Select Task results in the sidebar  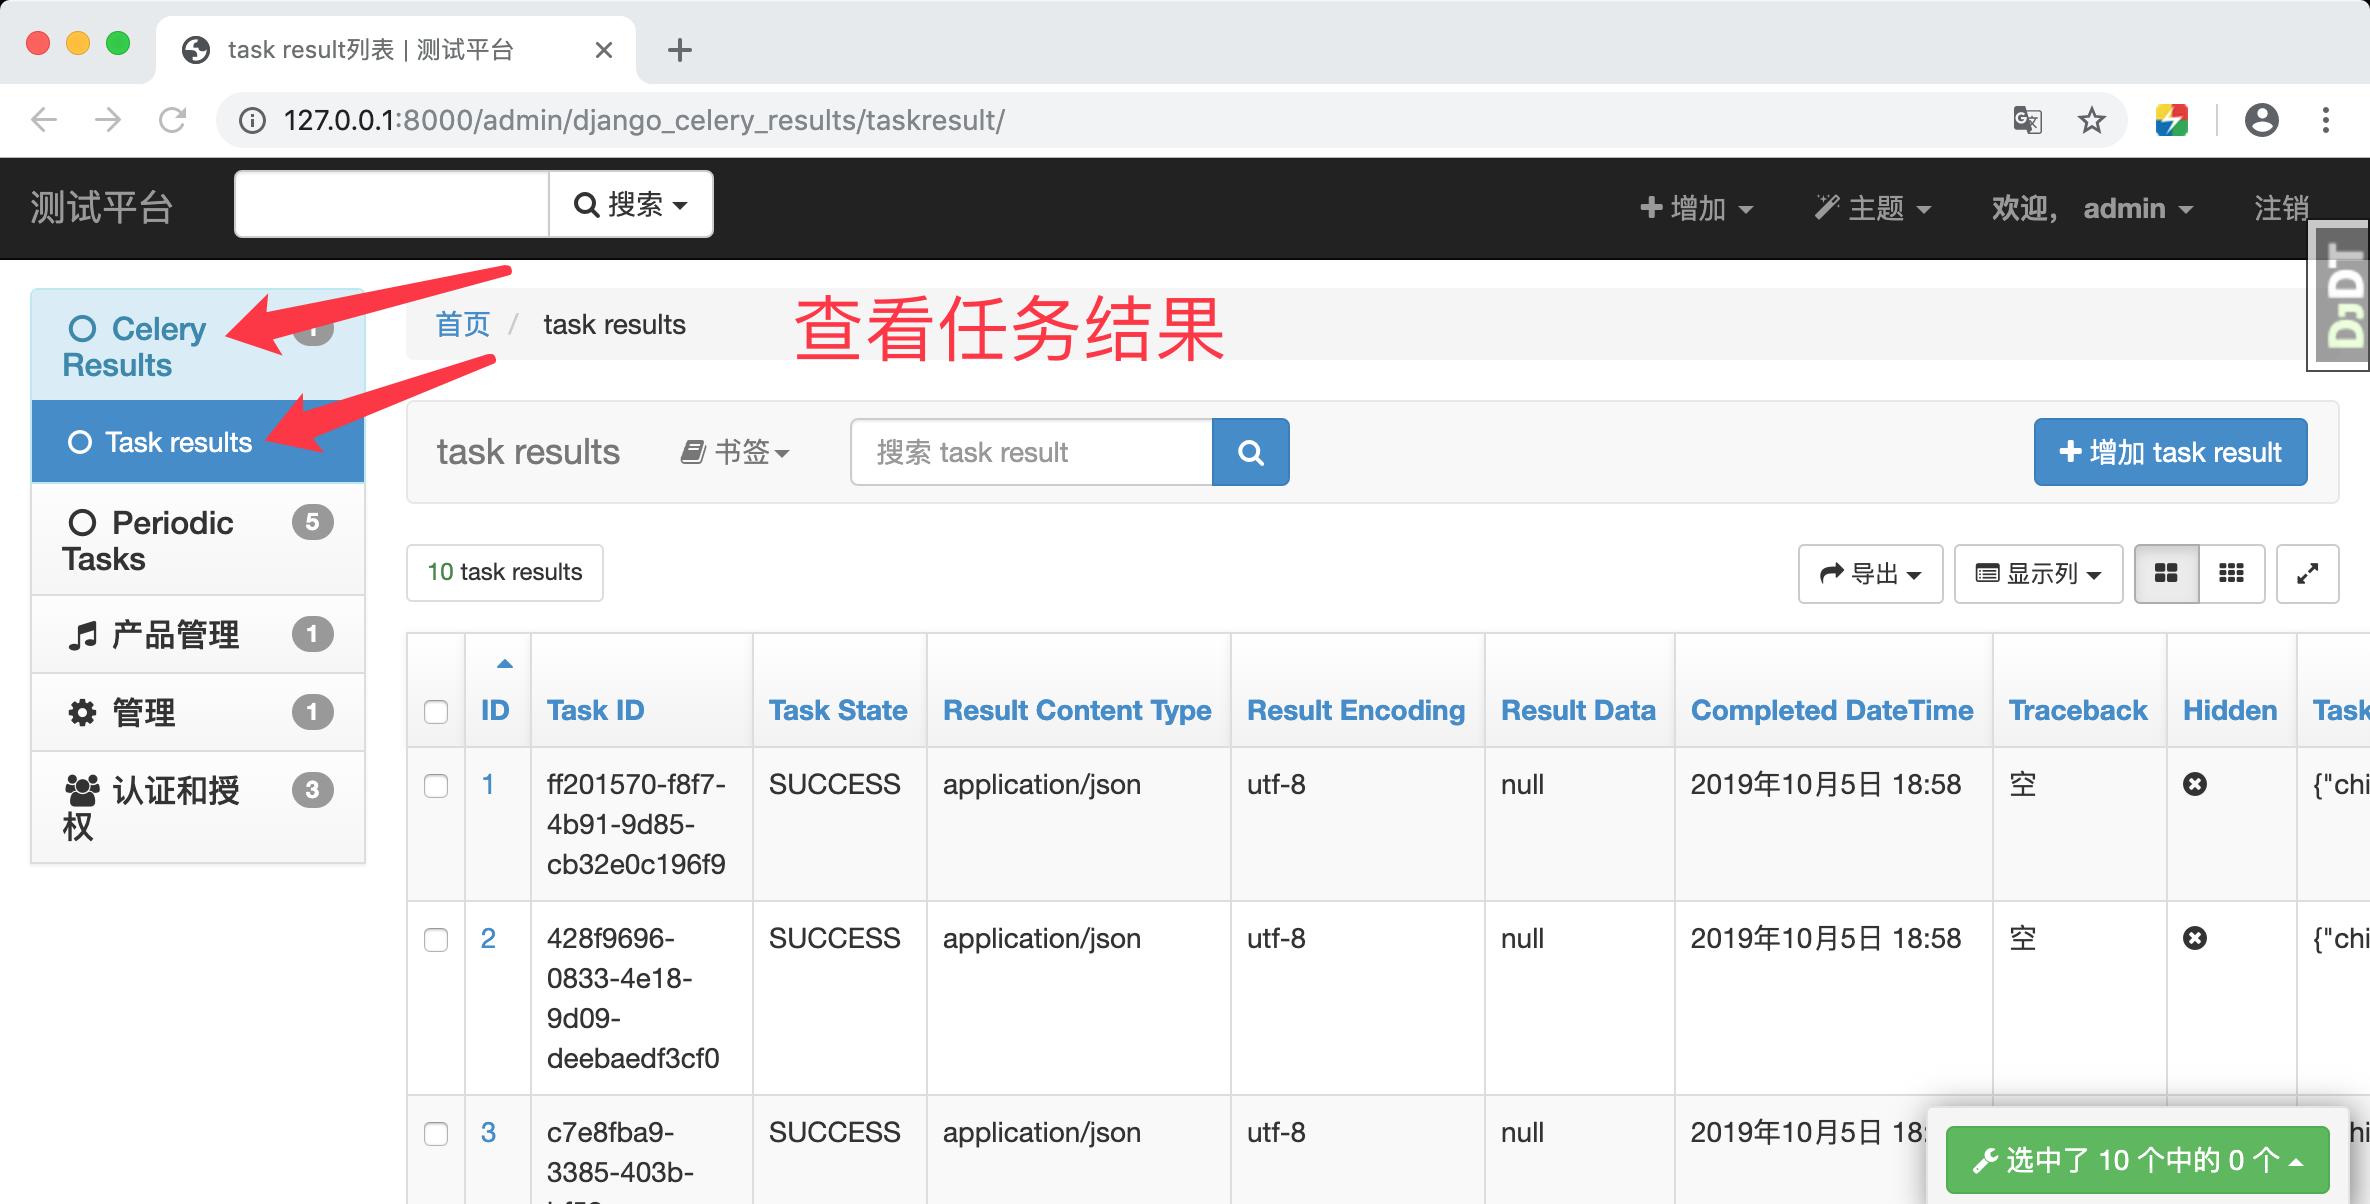198,443
